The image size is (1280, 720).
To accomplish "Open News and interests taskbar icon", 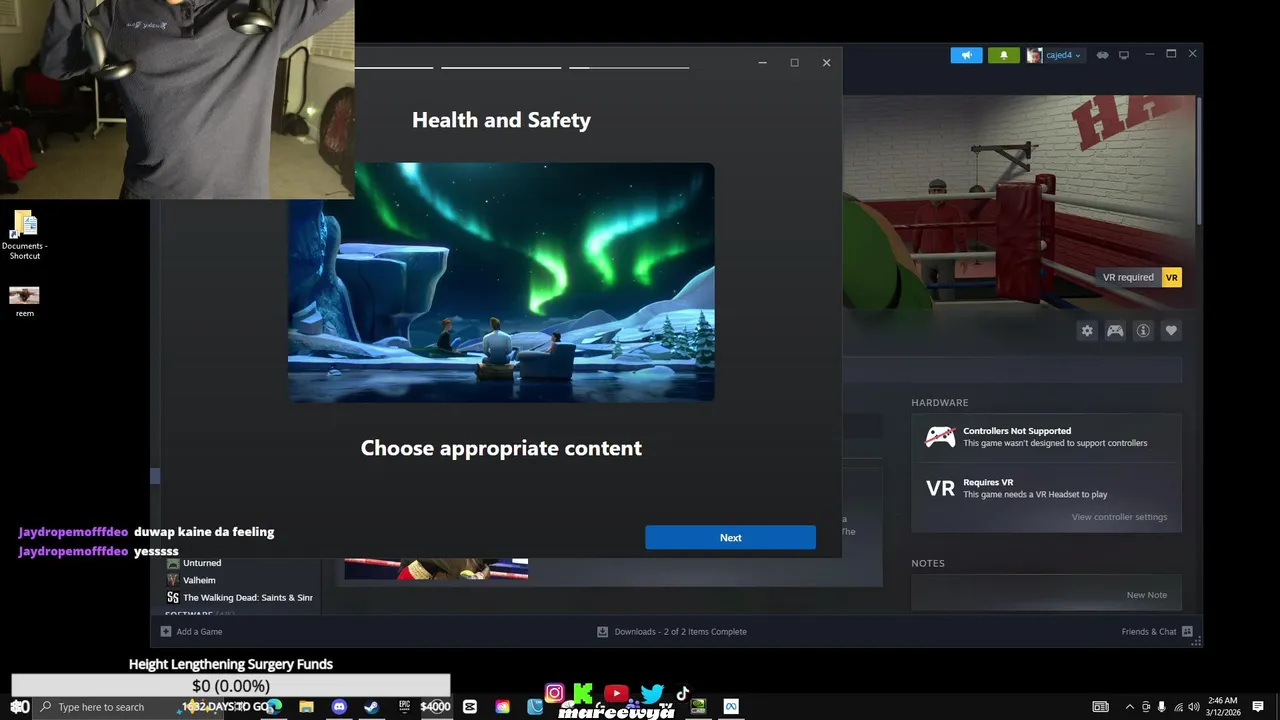I will point(1100,707).
